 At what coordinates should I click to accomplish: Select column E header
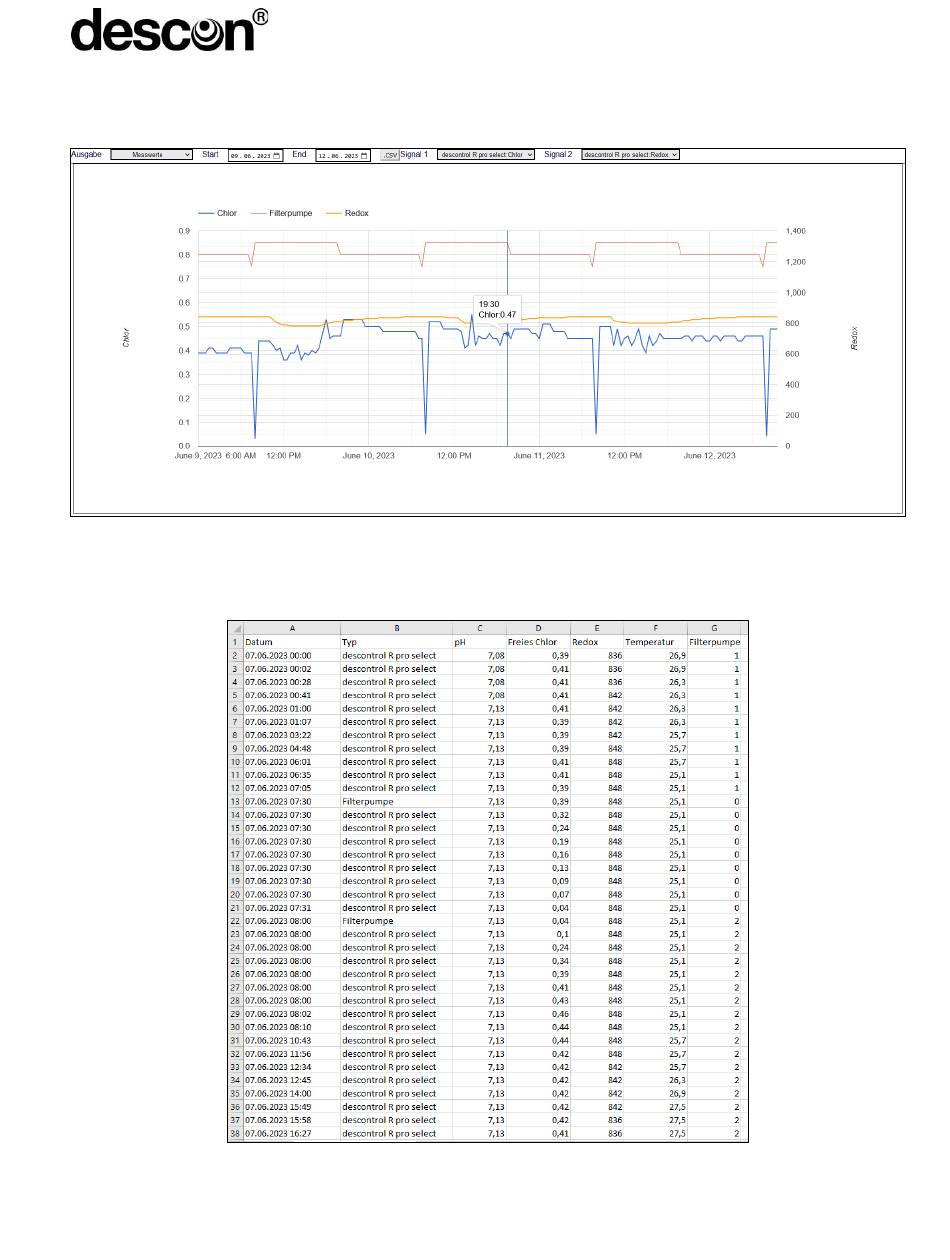coord(596,628)
